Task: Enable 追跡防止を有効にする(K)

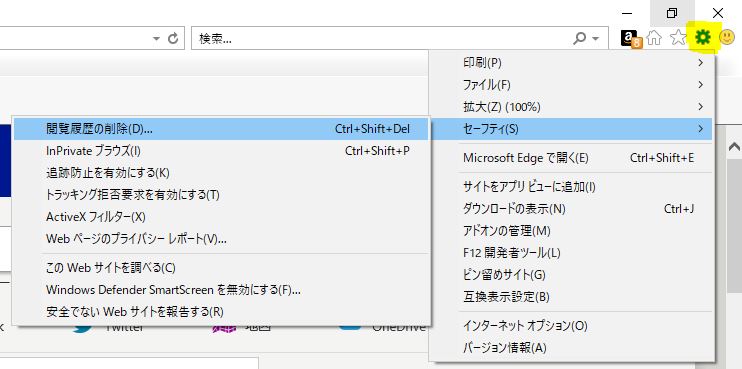Action: point(221,173)
